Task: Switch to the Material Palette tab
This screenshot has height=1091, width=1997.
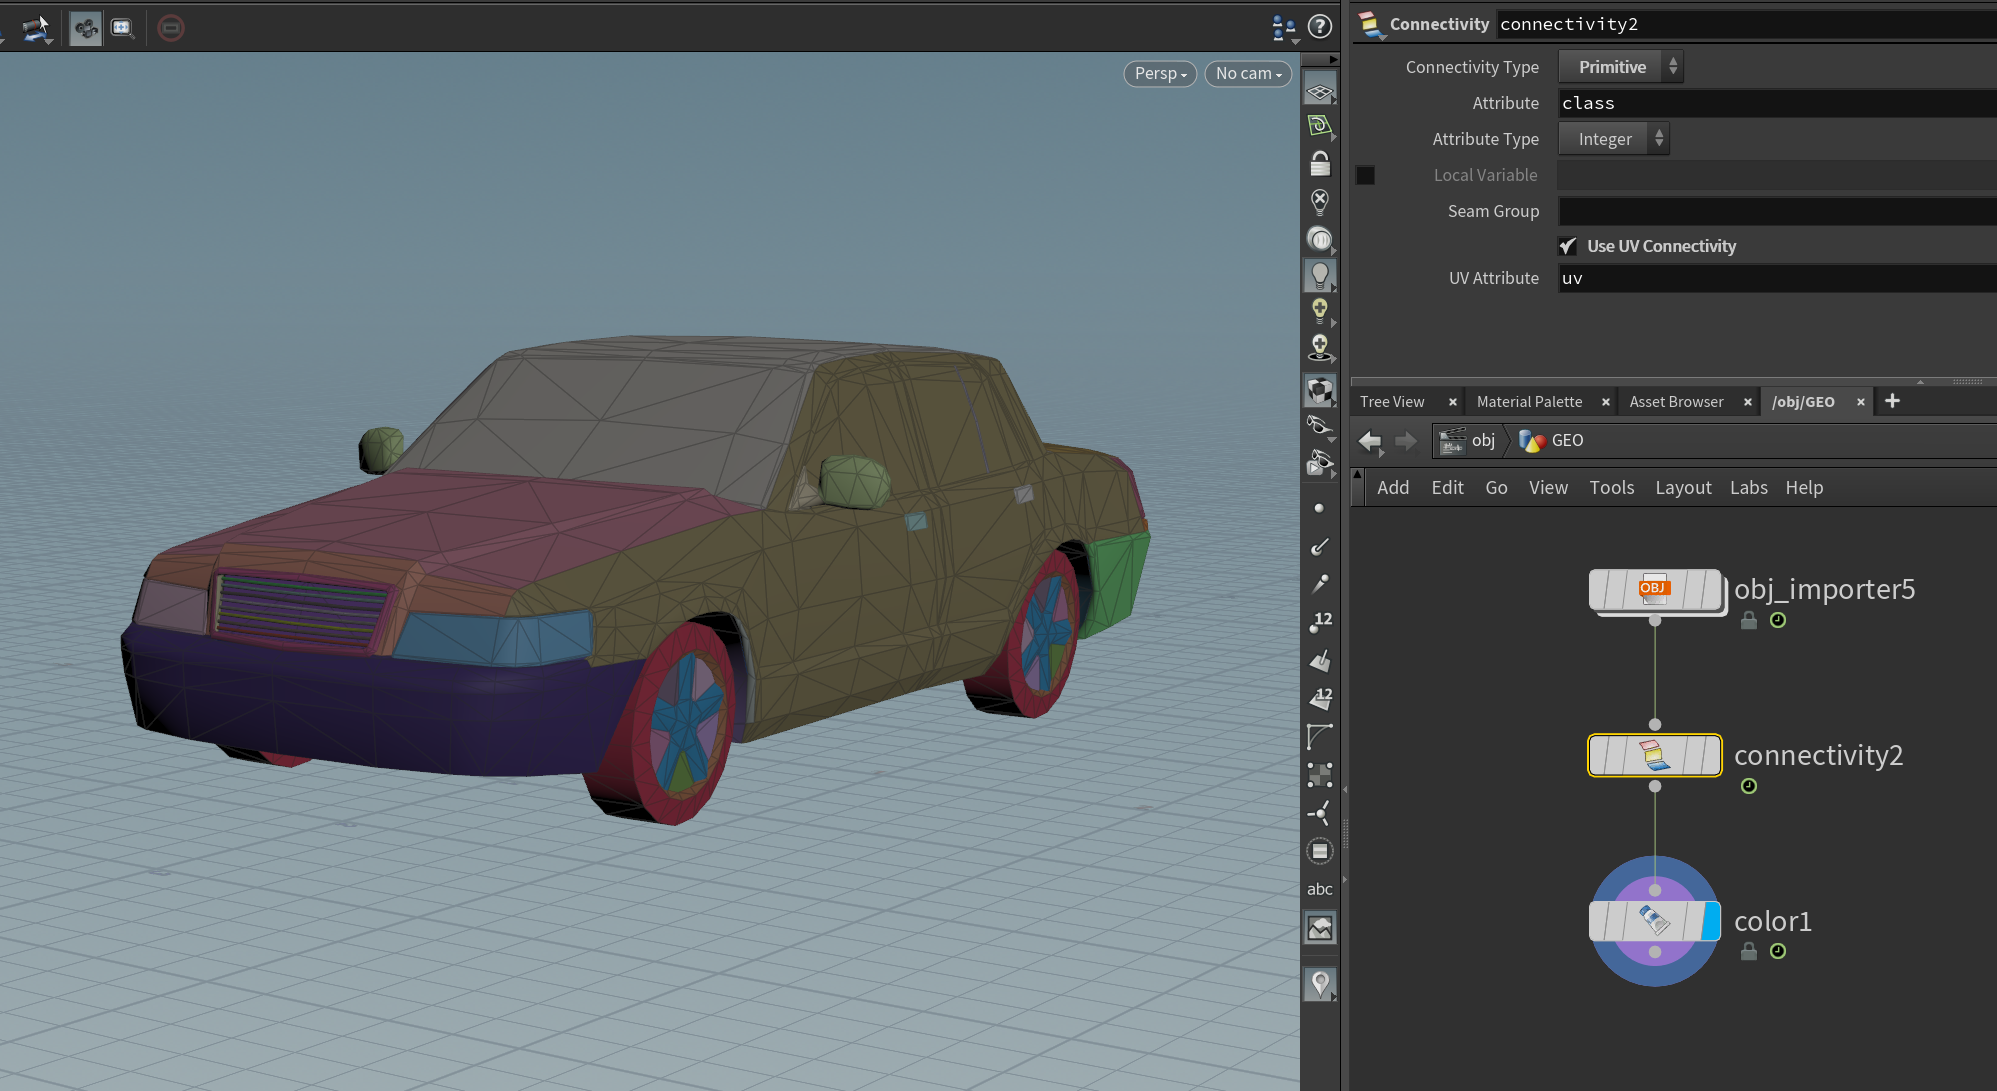Action: pos(1529,402)
